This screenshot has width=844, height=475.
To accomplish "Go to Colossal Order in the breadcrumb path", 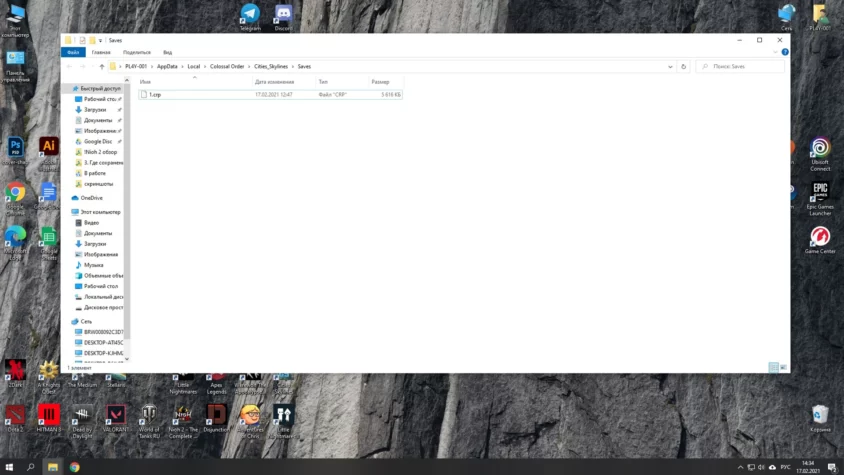I will point(227,67).
